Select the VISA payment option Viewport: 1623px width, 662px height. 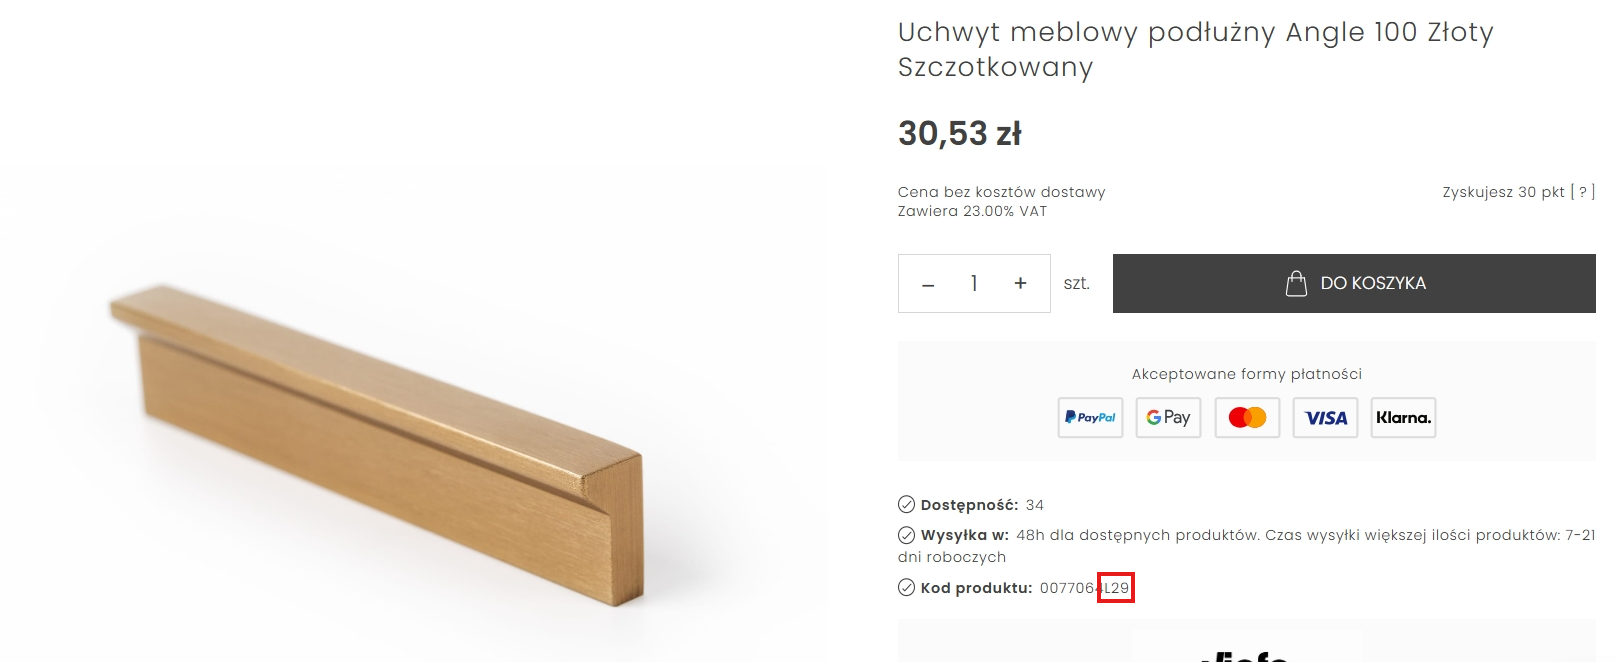1324,418
